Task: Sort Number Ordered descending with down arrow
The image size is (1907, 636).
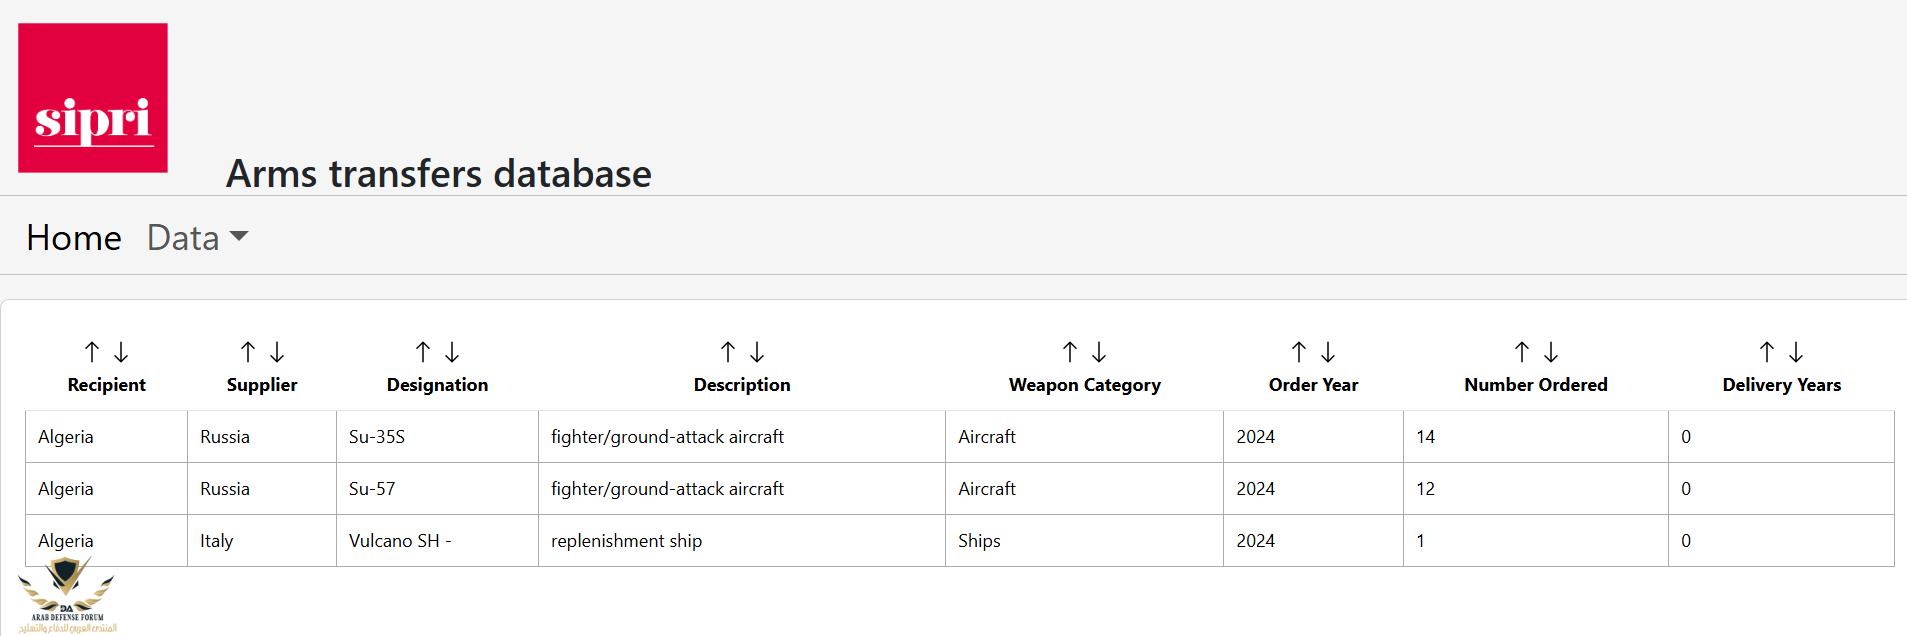Action: click(1551, 352)
